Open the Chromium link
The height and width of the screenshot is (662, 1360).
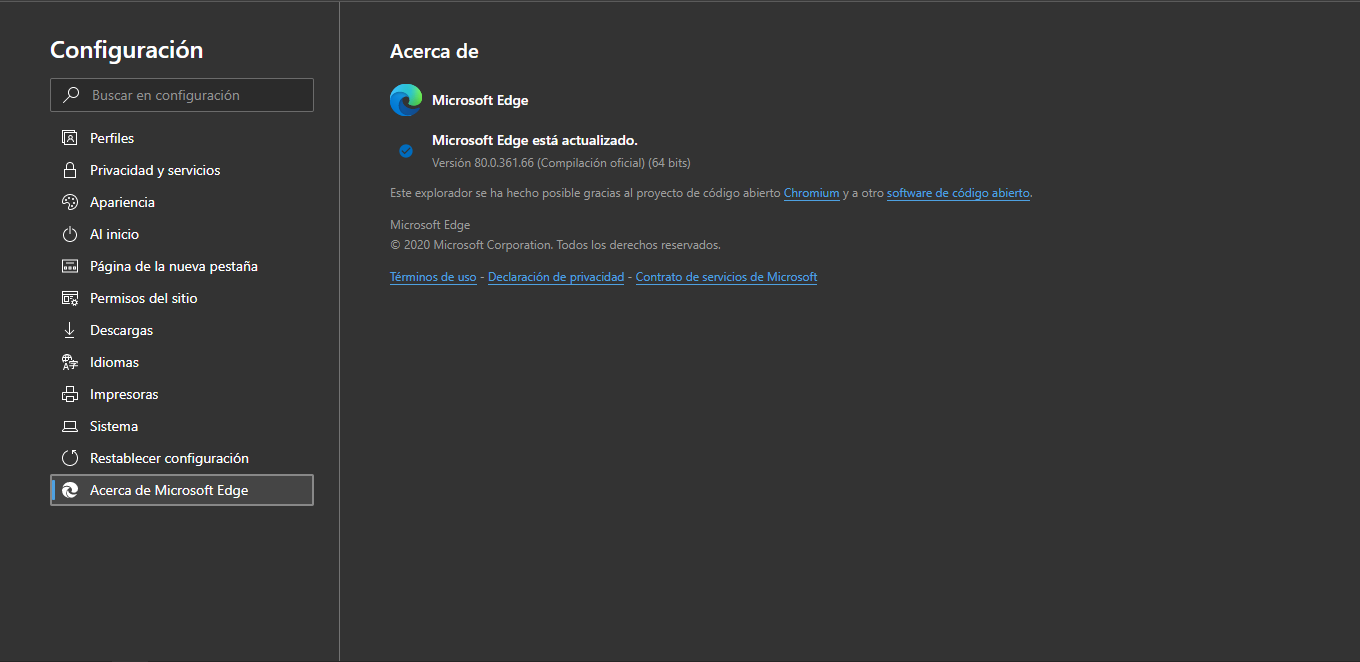(812, 193)
